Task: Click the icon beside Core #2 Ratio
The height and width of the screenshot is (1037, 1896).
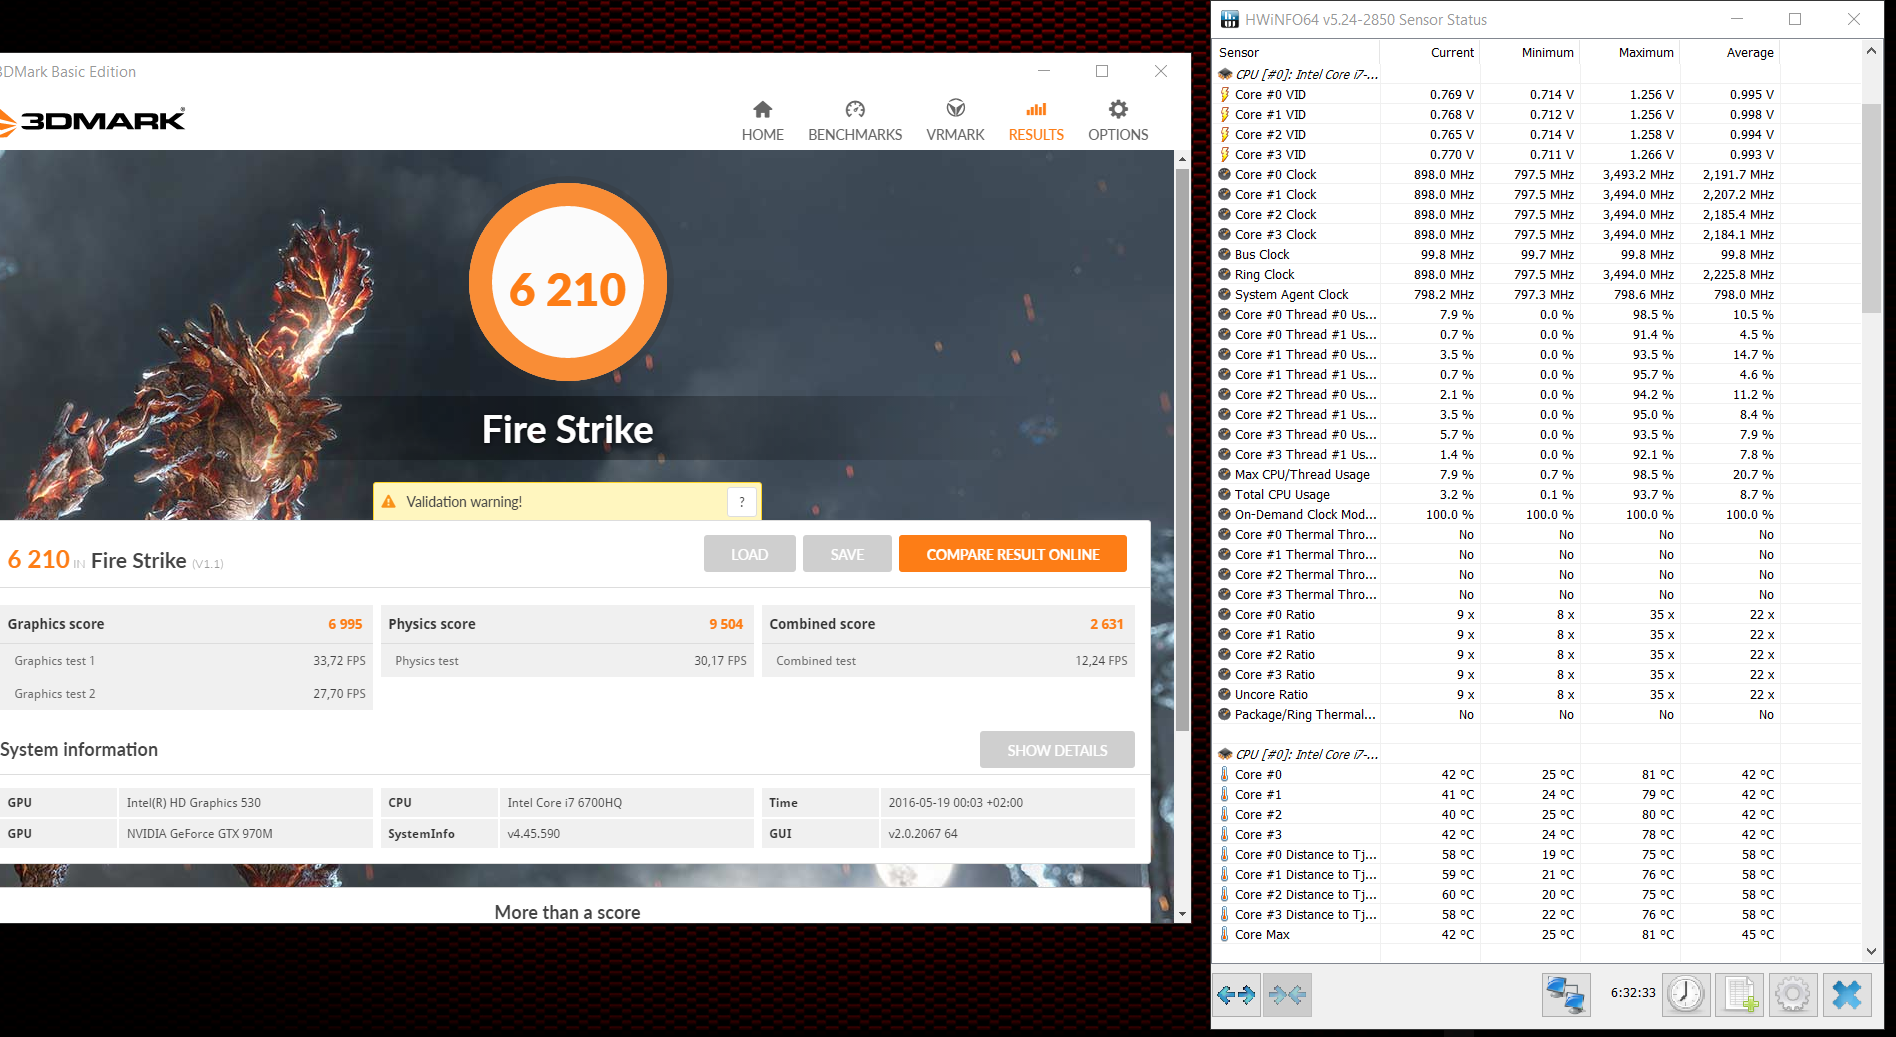Action: tap(1224, 654)
